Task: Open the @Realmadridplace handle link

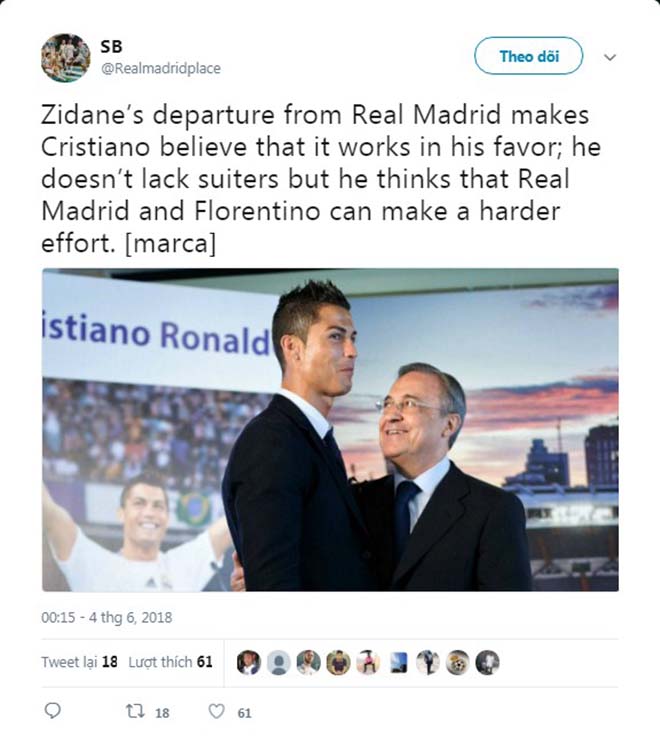Action: (160, 69)
